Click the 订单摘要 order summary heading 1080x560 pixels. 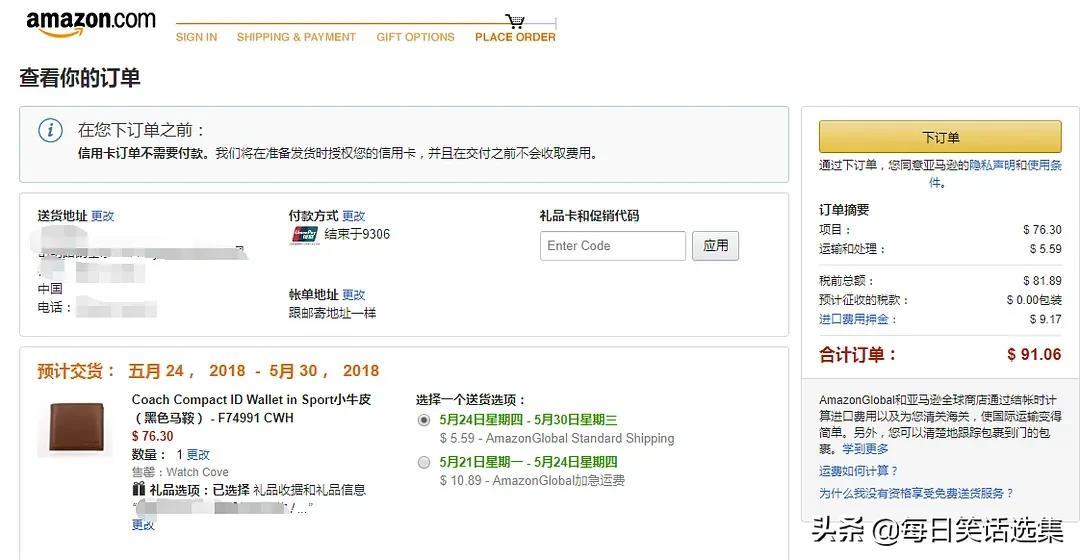tap(844, 209)
